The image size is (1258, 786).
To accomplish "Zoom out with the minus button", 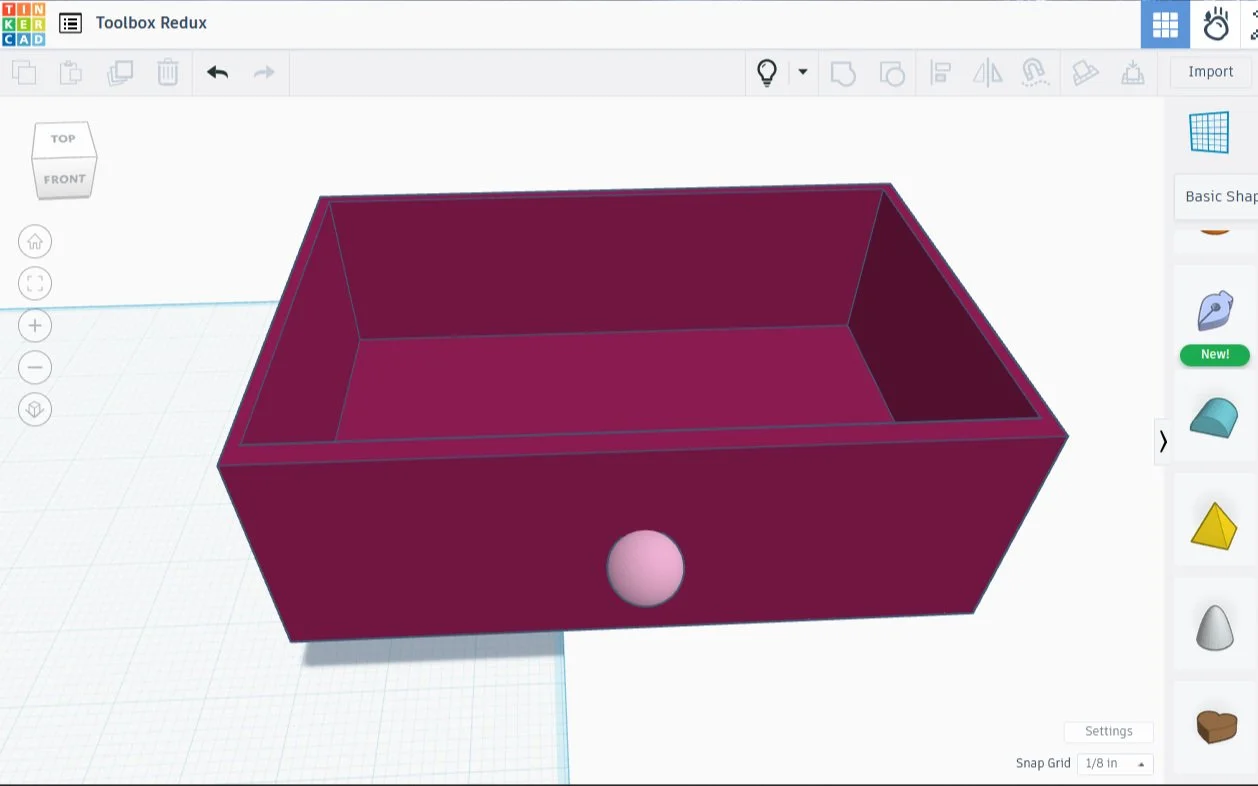I will (x=35, y=367).
